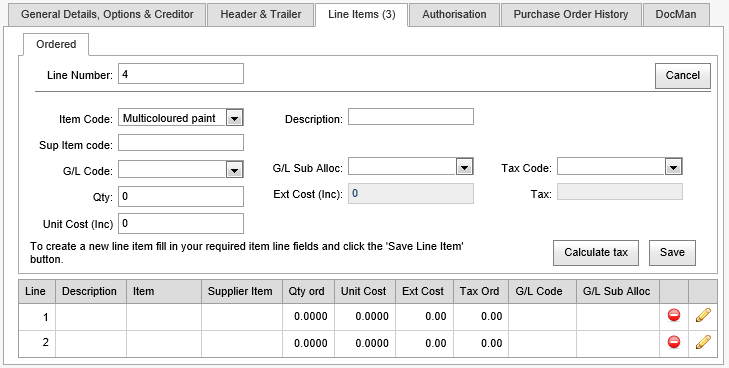The height and width of the screenshot is (368, 729).
Task: Save the new line item
Action: (x=672, y=253)
